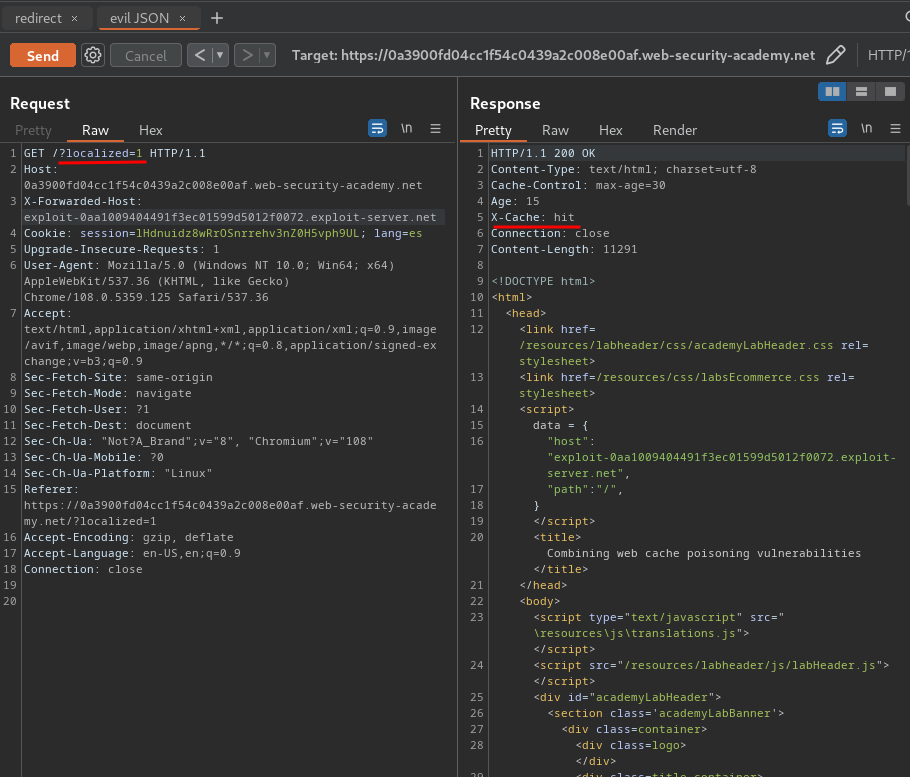Click the X-Forwarded-Host exploit-server value
Viewport: 910px width, 777px height.
point(230,217)
